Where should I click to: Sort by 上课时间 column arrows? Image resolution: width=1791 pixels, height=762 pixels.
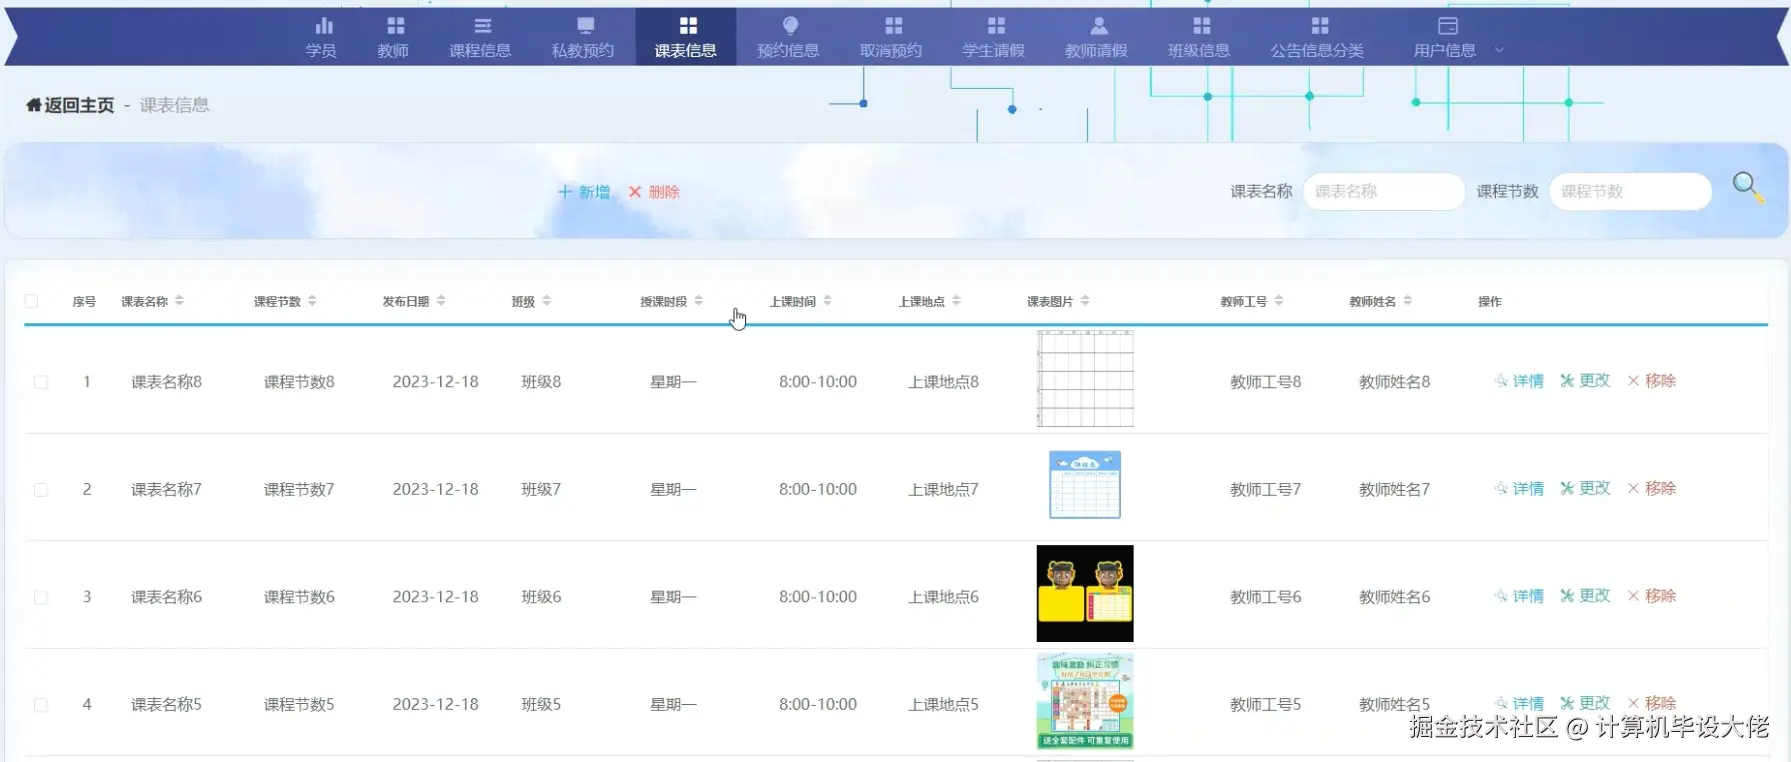[x=827, y=300]
